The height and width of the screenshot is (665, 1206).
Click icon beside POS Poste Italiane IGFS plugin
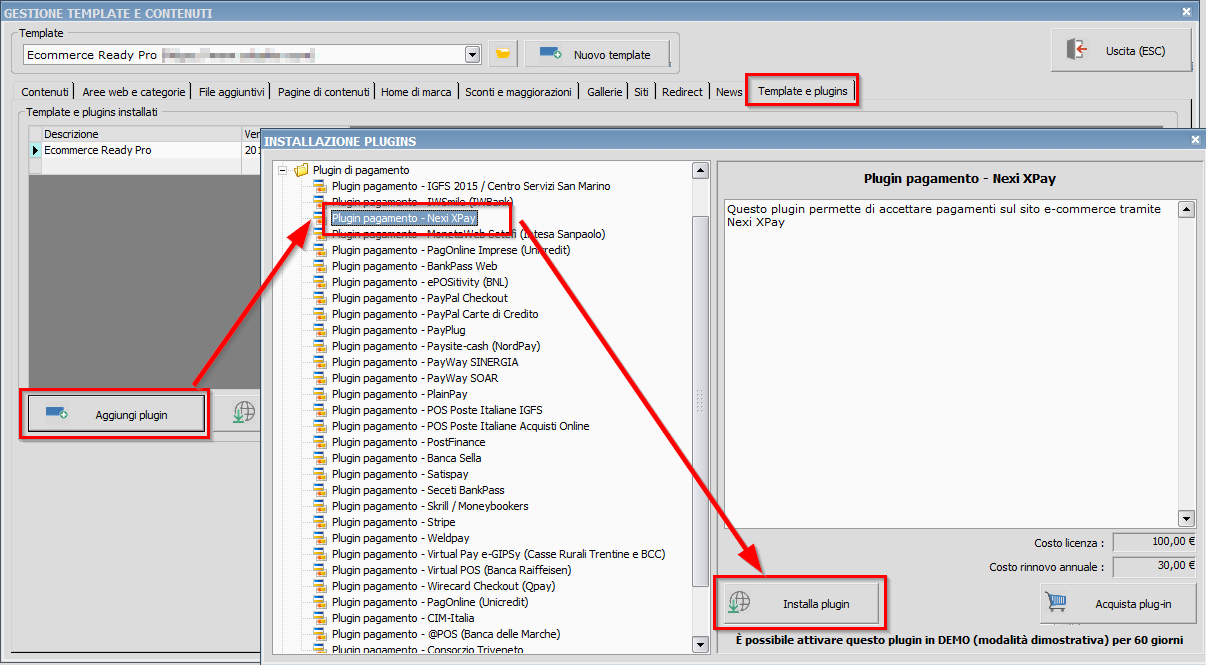tap(320, 410)
